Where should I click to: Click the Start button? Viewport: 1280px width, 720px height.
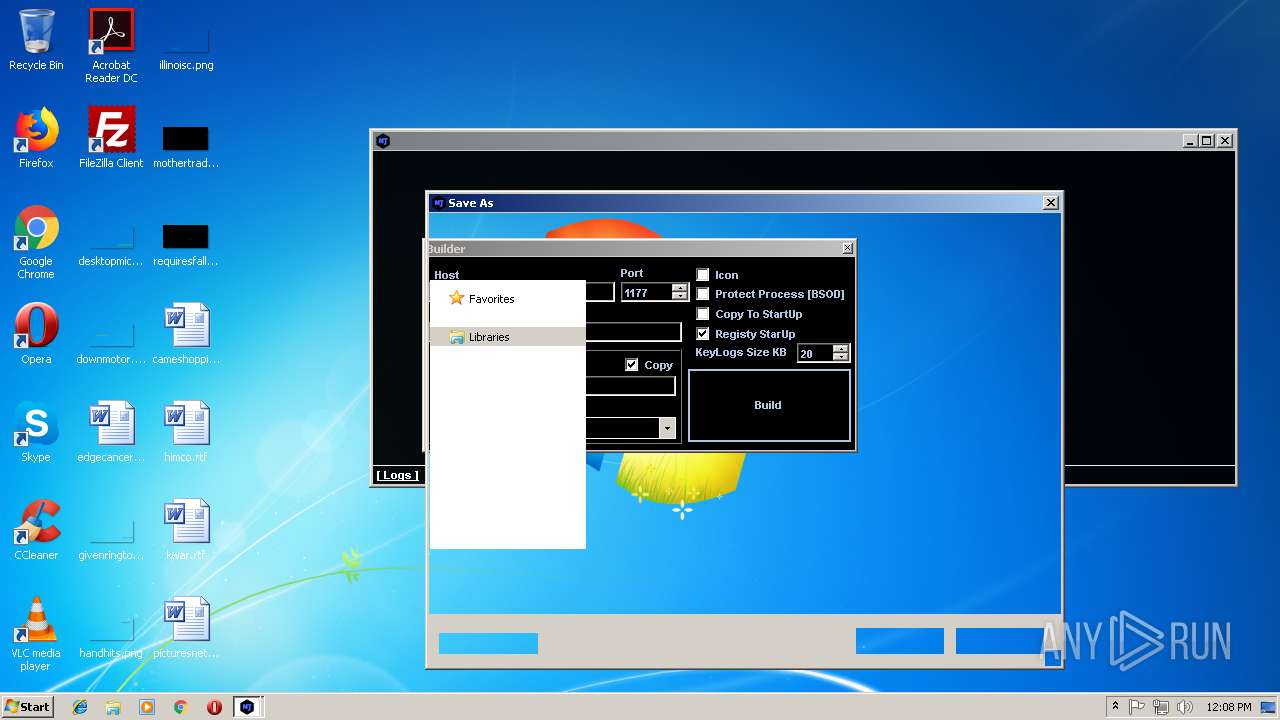27,707
